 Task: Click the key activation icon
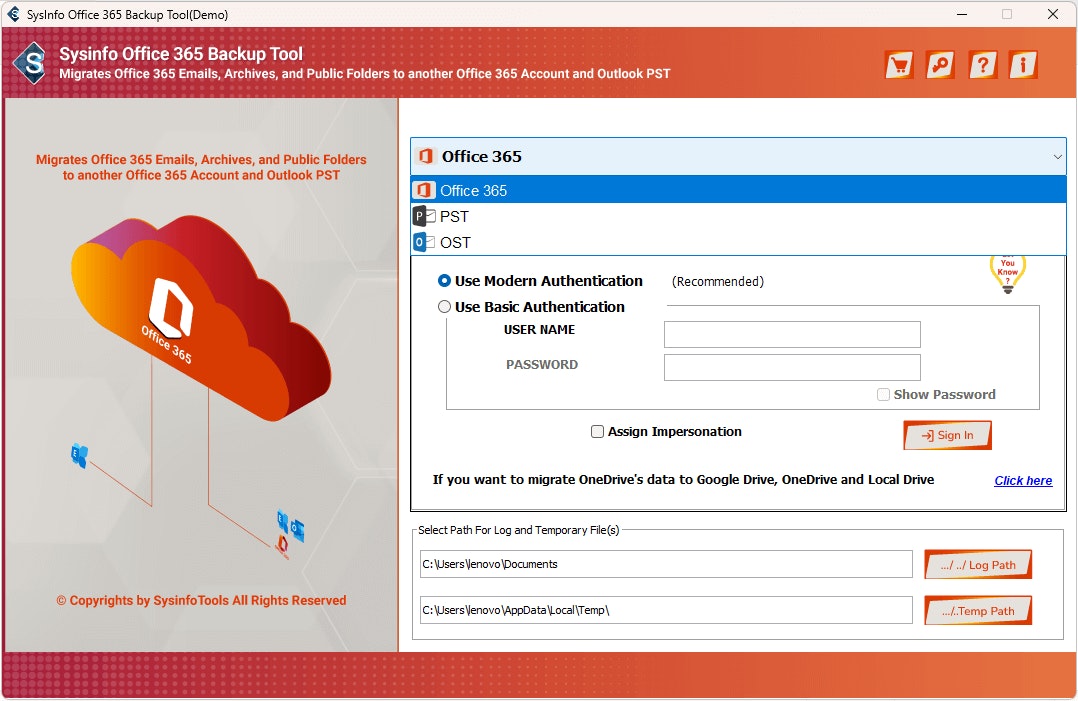pyautogui.click(x=939, y=64)
